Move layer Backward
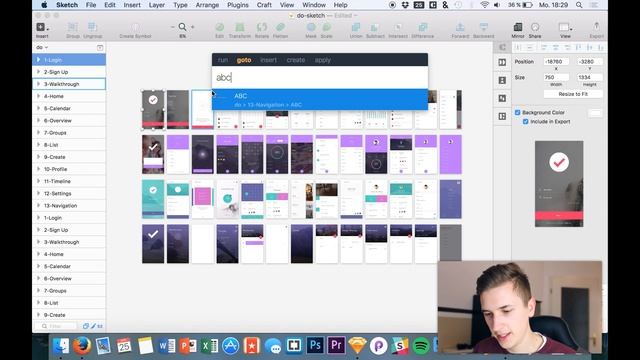 (x=484, y=27)
